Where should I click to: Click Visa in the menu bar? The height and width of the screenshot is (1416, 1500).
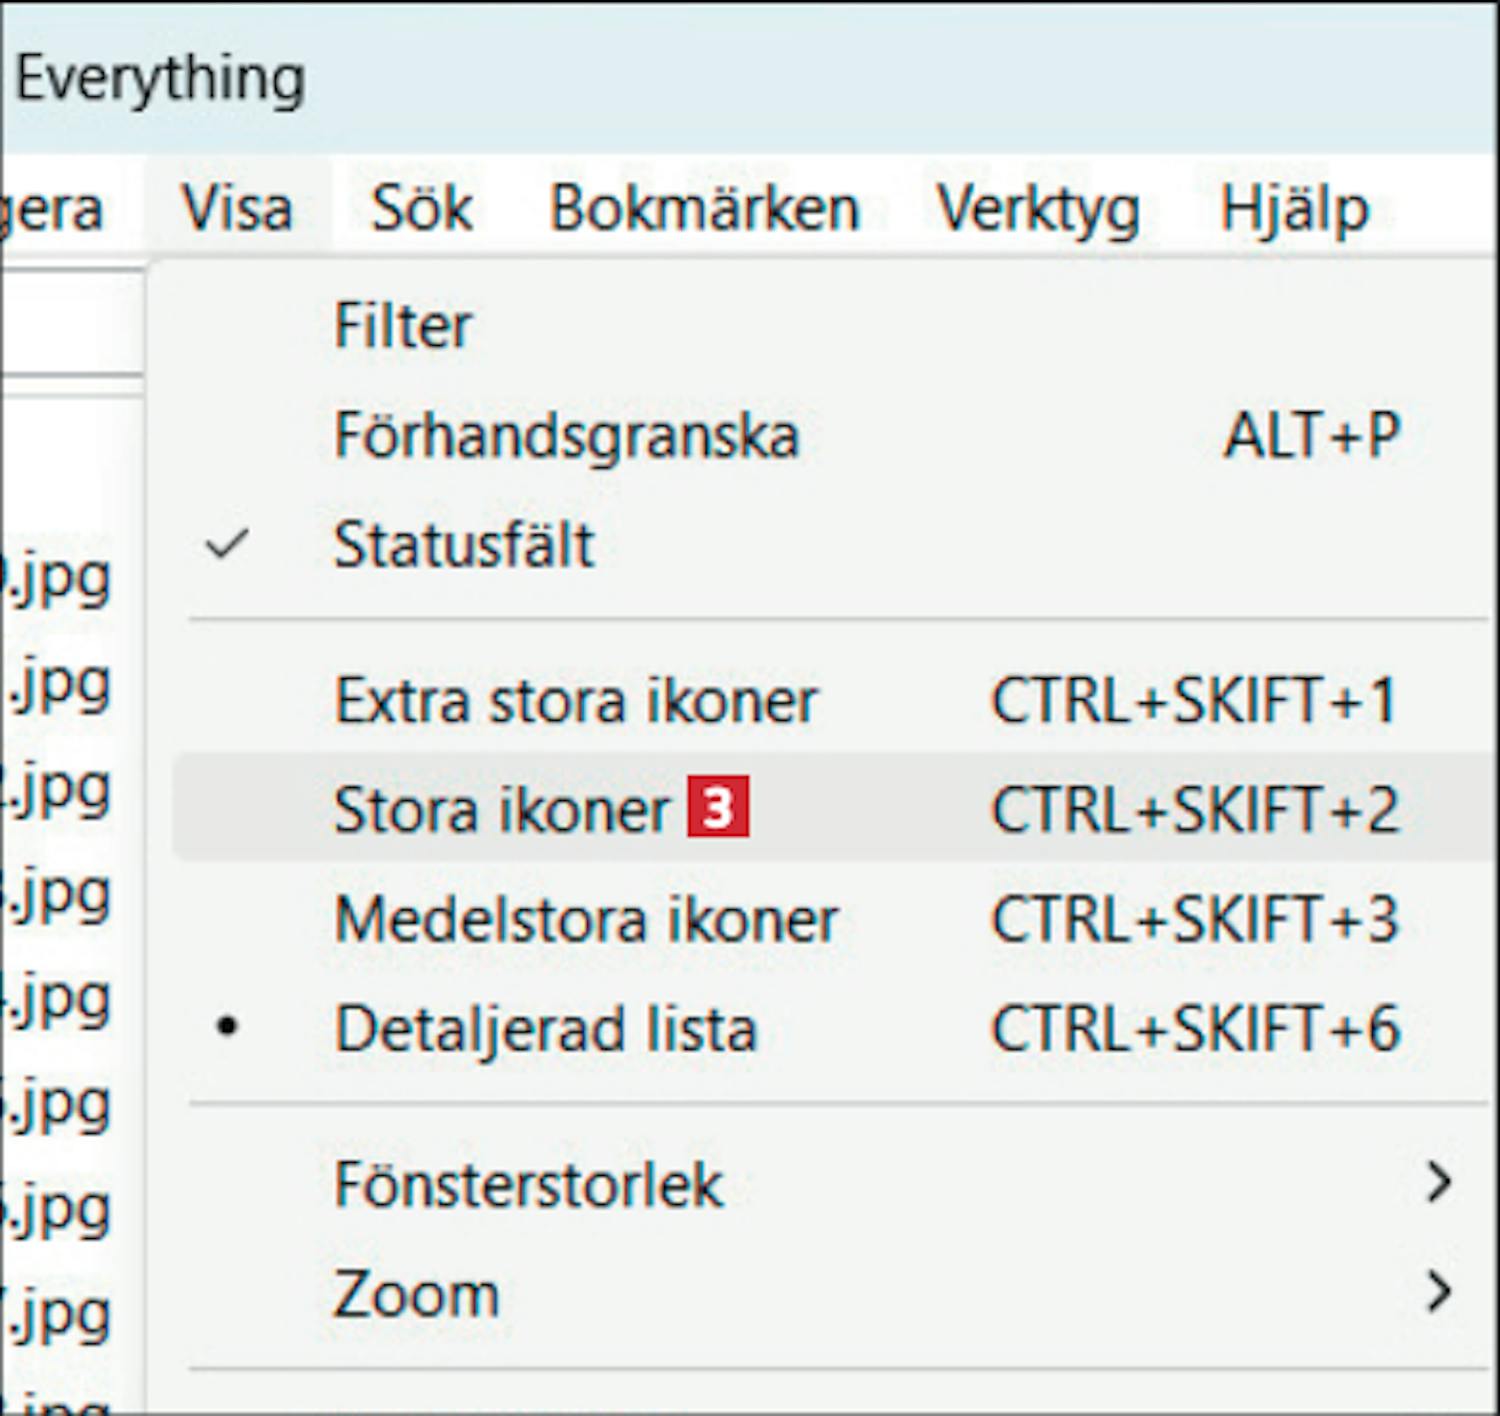[238, 209]
